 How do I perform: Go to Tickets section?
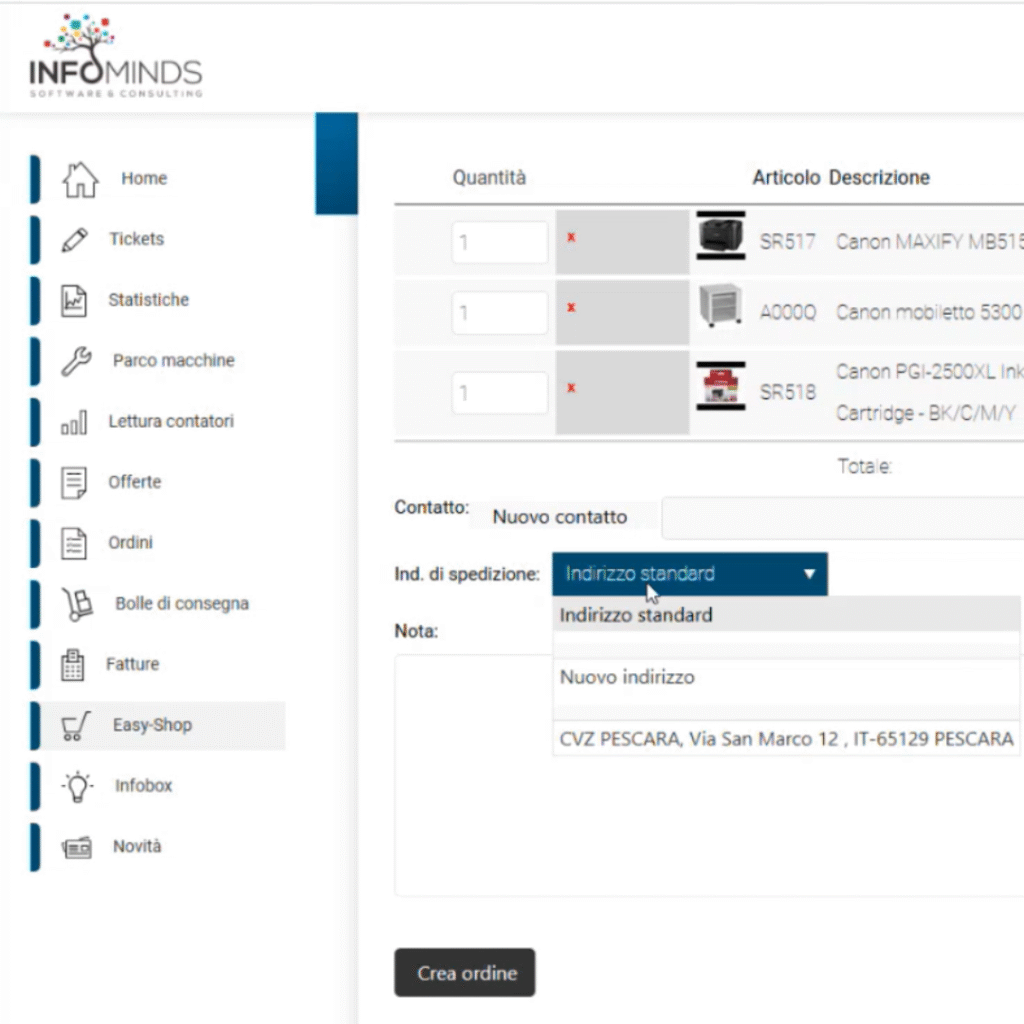pyautogui.click(x=136, y=239)
